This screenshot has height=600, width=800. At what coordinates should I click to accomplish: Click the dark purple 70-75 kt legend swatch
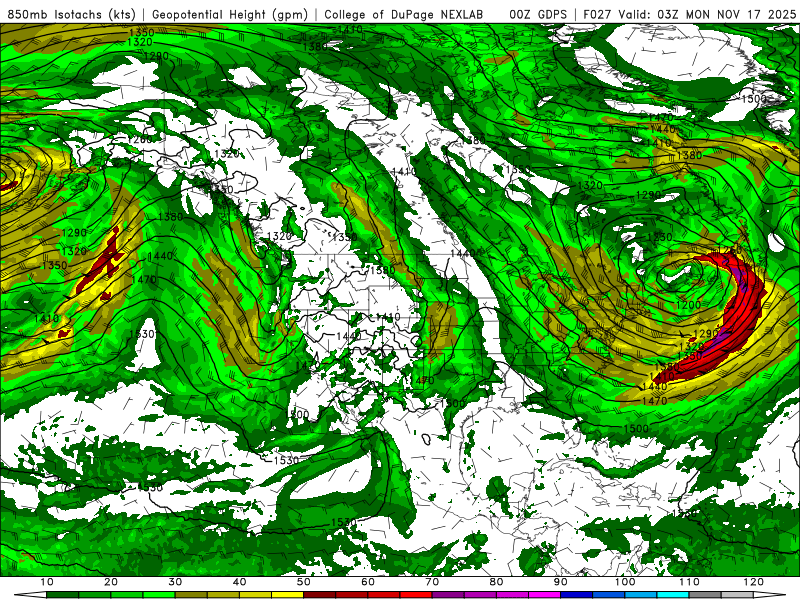point(448,595)
